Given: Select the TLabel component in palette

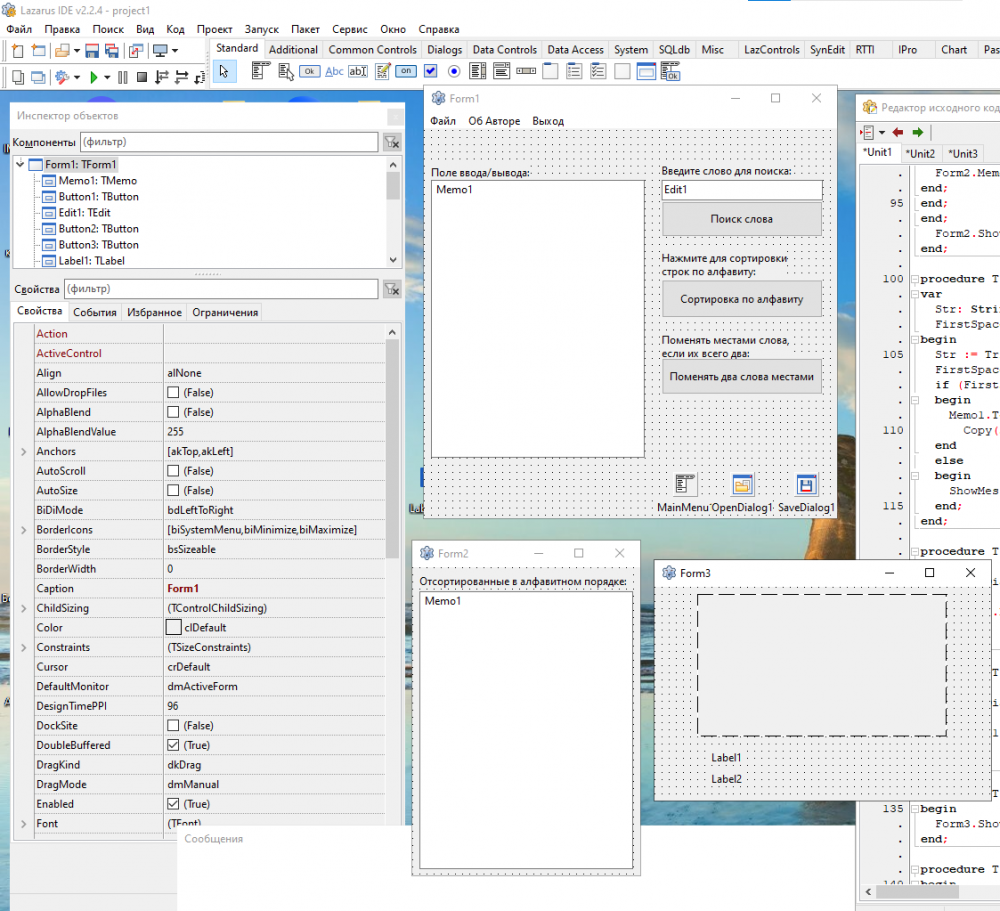Looking at the screenshot, I should (334, 71).
